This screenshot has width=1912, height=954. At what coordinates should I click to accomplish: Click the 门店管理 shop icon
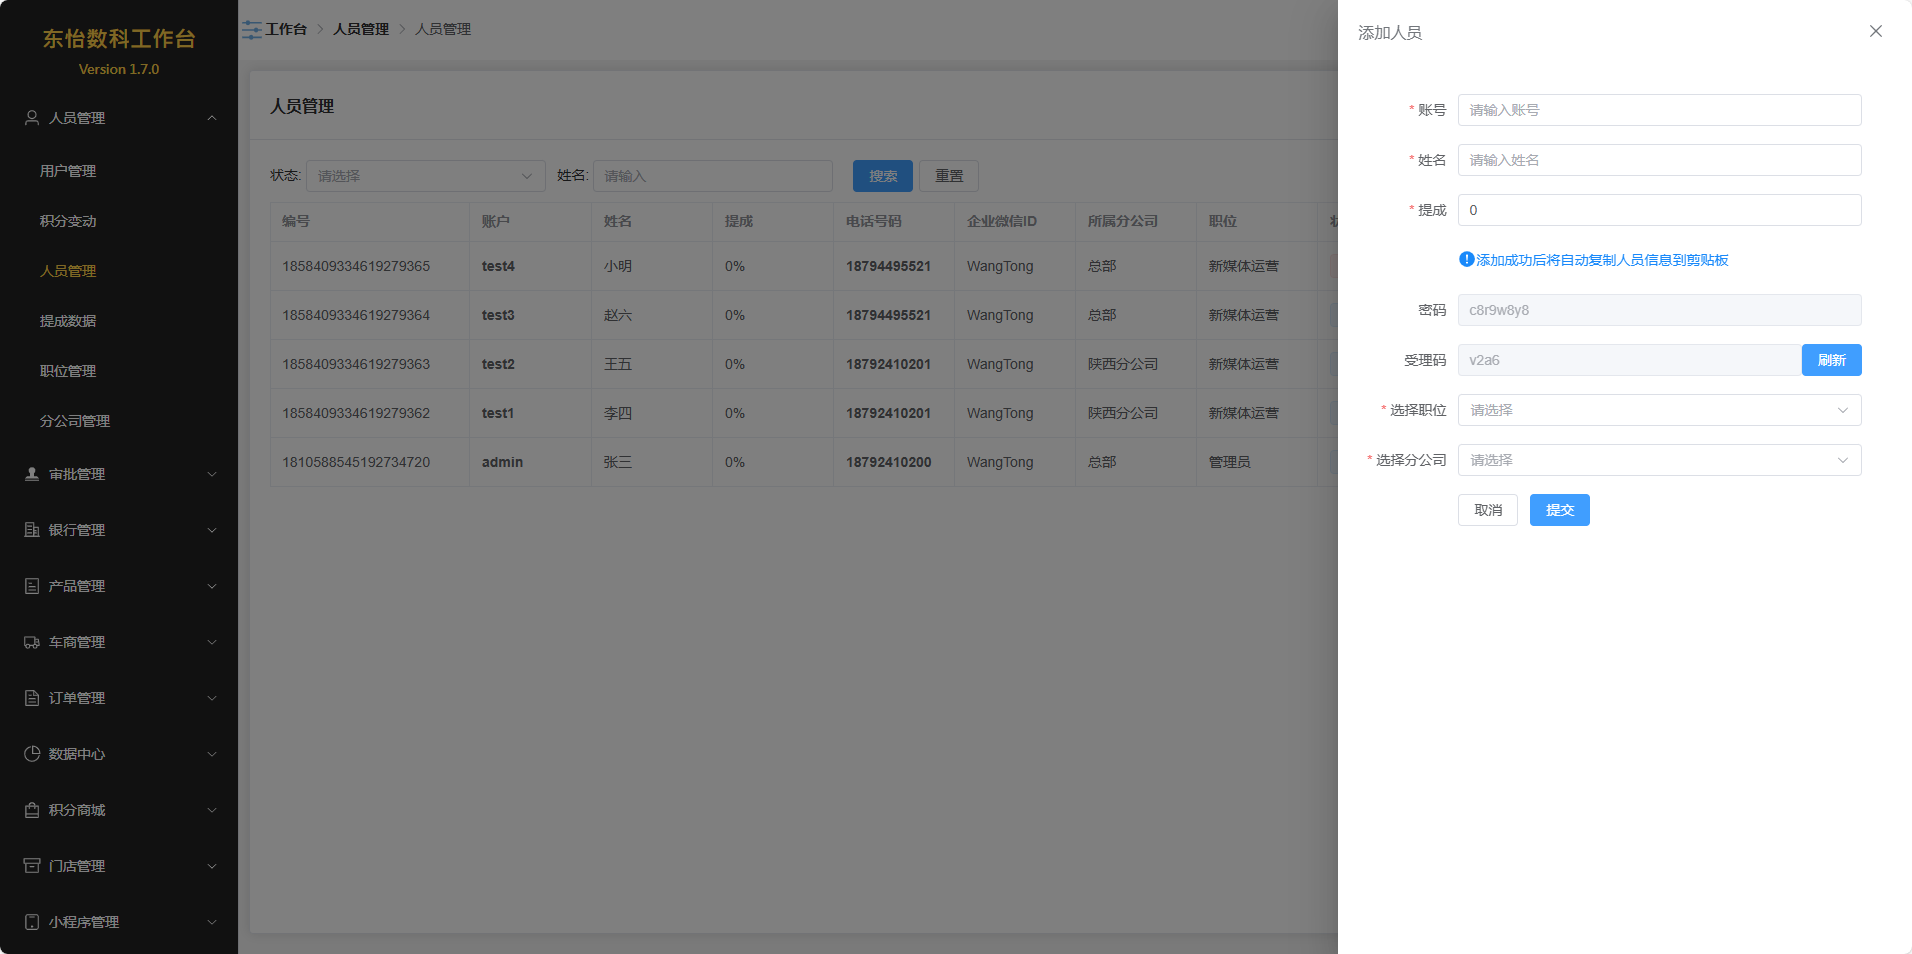(x=32, y=866)
